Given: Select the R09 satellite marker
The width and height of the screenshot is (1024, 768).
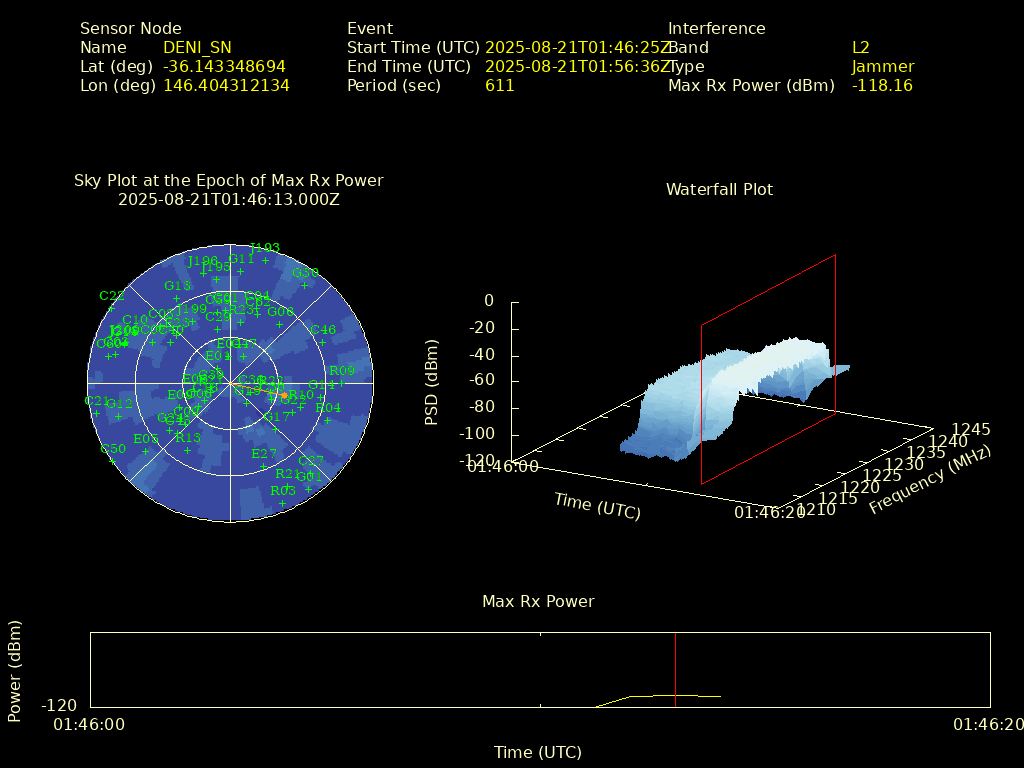Looking at the screenshot, I should pos(341,384).
